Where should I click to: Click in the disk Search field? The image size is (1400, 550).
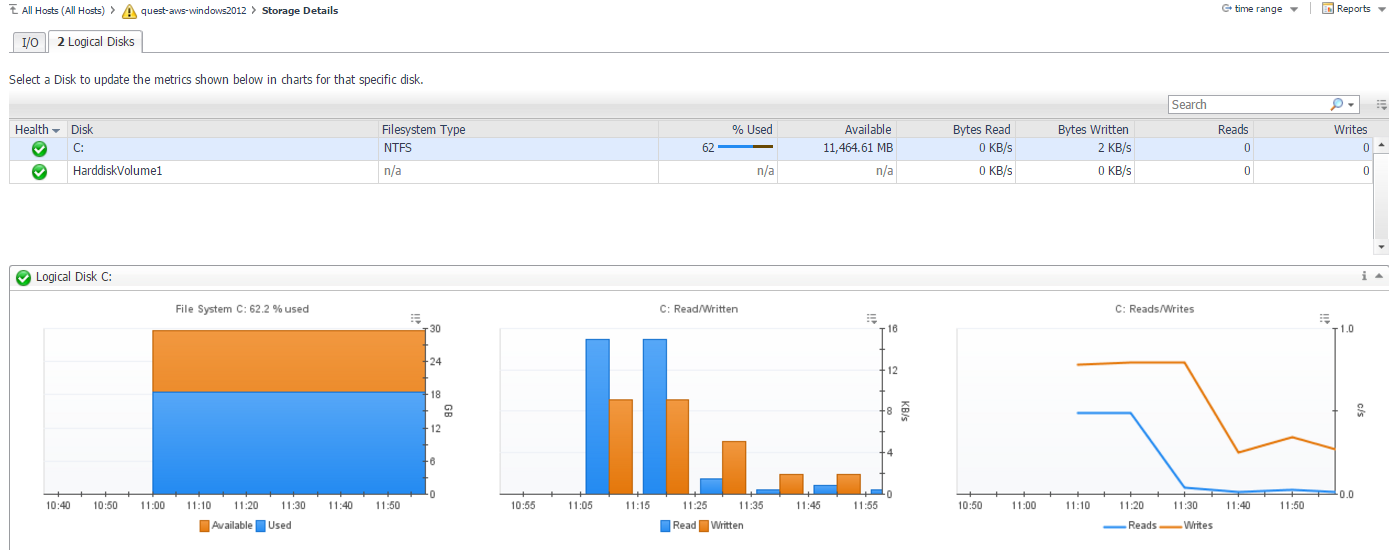pyautogui.click(x=1248, y=104)
